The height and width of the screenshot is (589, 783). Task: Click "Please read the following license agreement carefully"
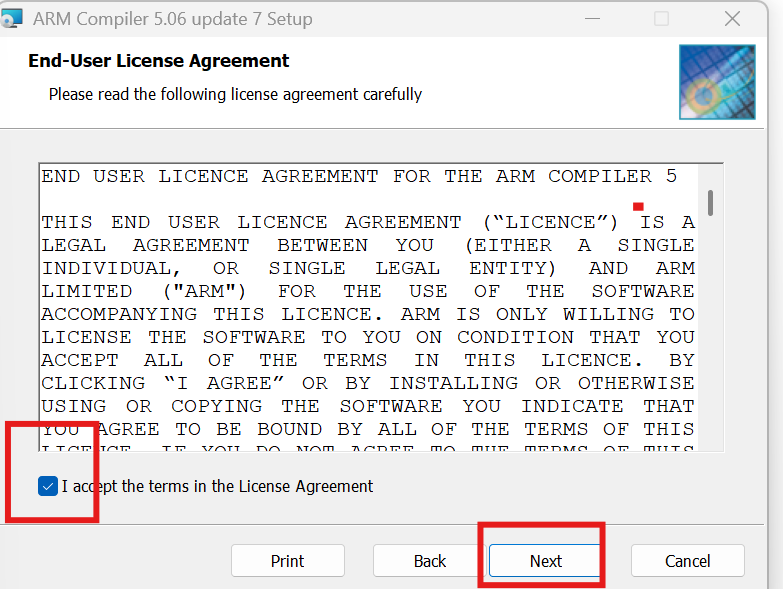(x=235, y=94)
